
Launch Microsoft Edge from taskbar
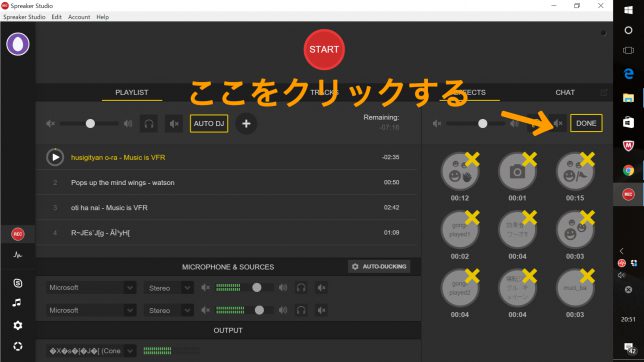(628, 74)
